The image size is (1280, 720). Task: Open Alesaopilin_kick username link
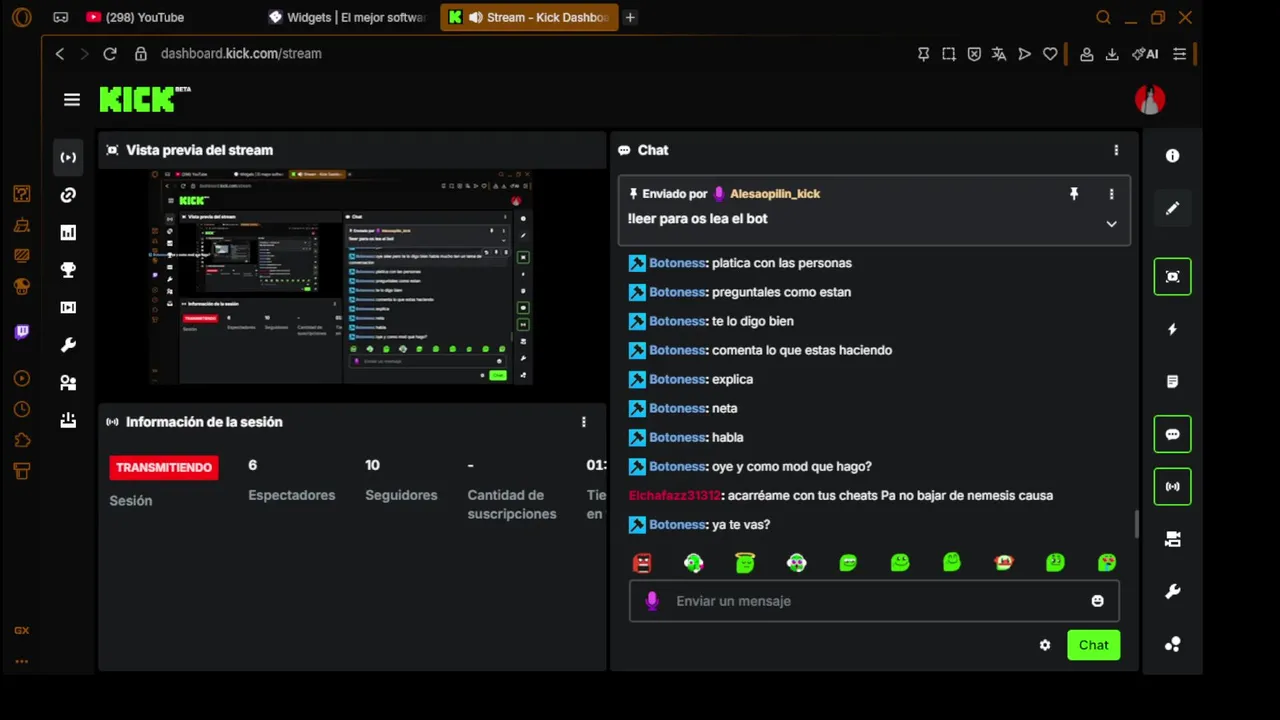tap(774, 194)
